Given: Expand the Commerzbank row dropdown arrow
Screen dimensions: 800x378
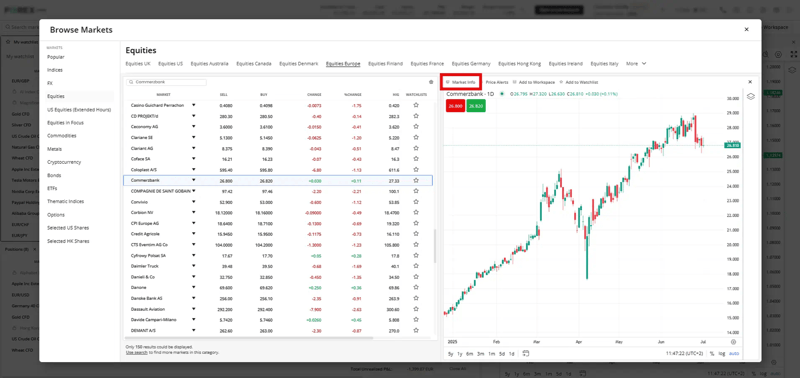Looking at the screenshot, I should pyautogui.click(x=193, y=180).
